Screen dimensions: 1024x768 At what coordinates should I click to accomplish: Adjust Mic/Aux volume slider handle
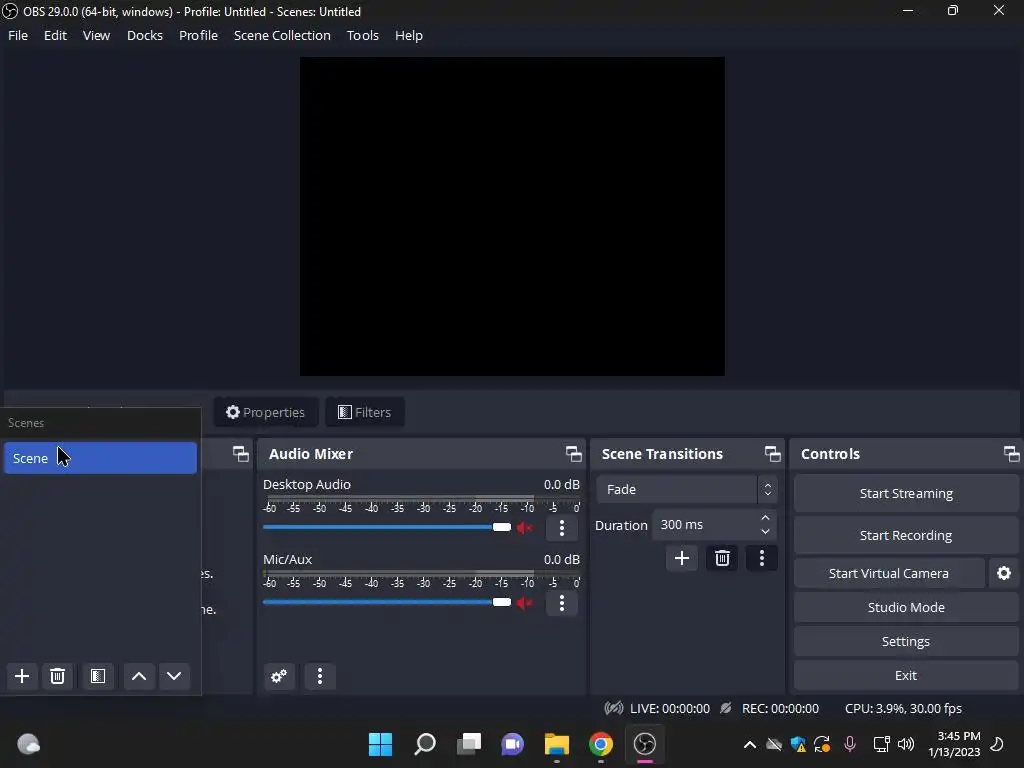pyautogui.click(x=502, y=602)
